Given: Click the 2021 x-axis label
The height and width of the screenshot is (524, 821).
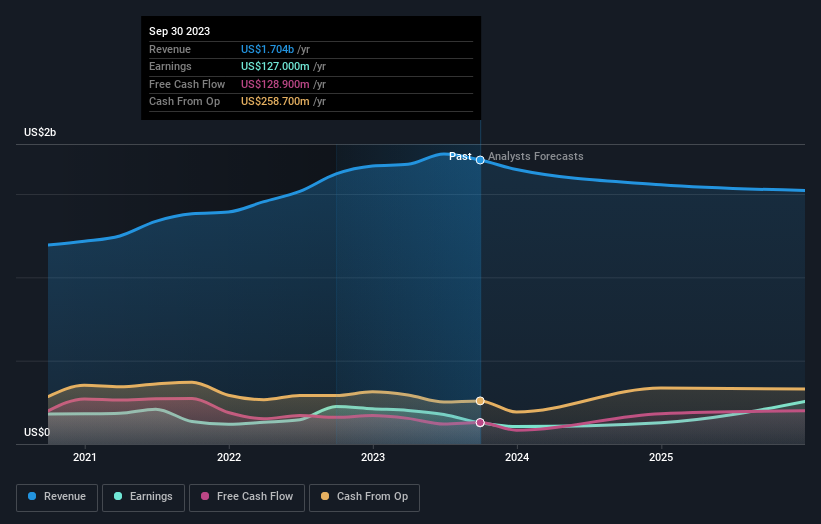Looking at the screenshot, I should (x=85, y=458).
